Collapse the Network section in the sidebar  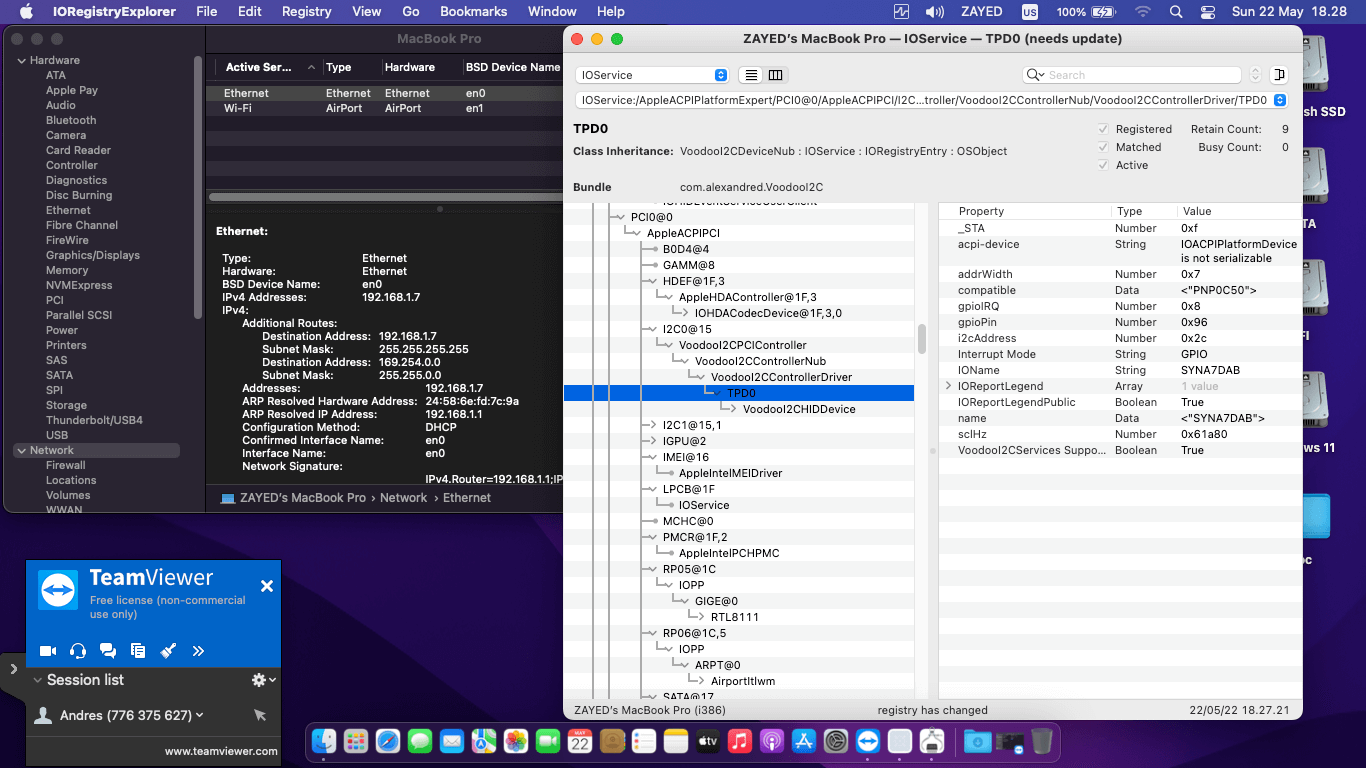point(21,450)
